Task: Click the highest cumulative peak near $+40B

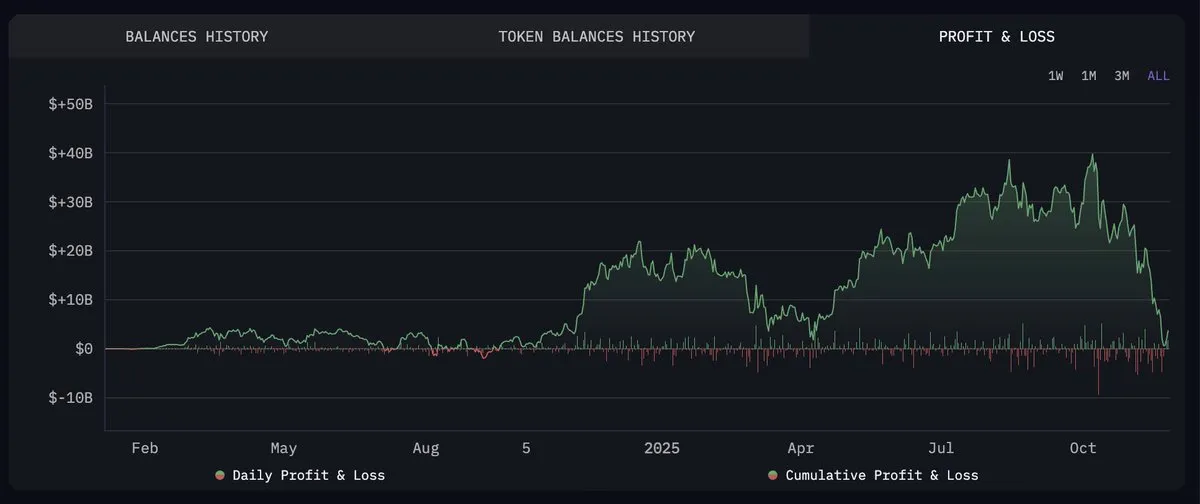Action: 1094,156
